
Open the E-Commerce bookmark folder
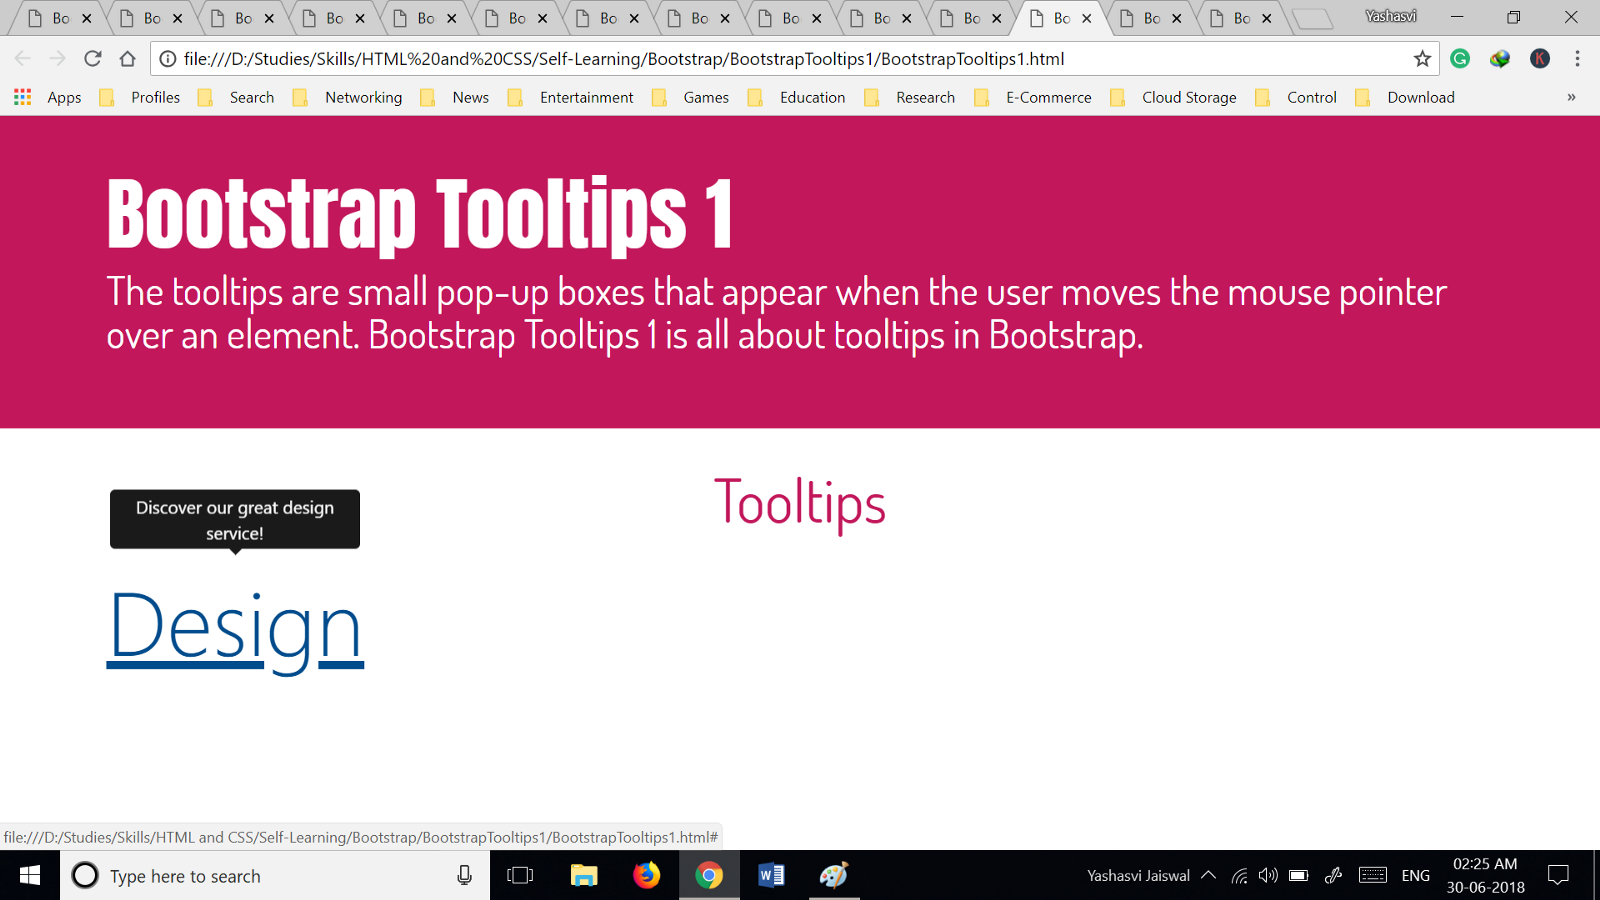coord(1033,97)
